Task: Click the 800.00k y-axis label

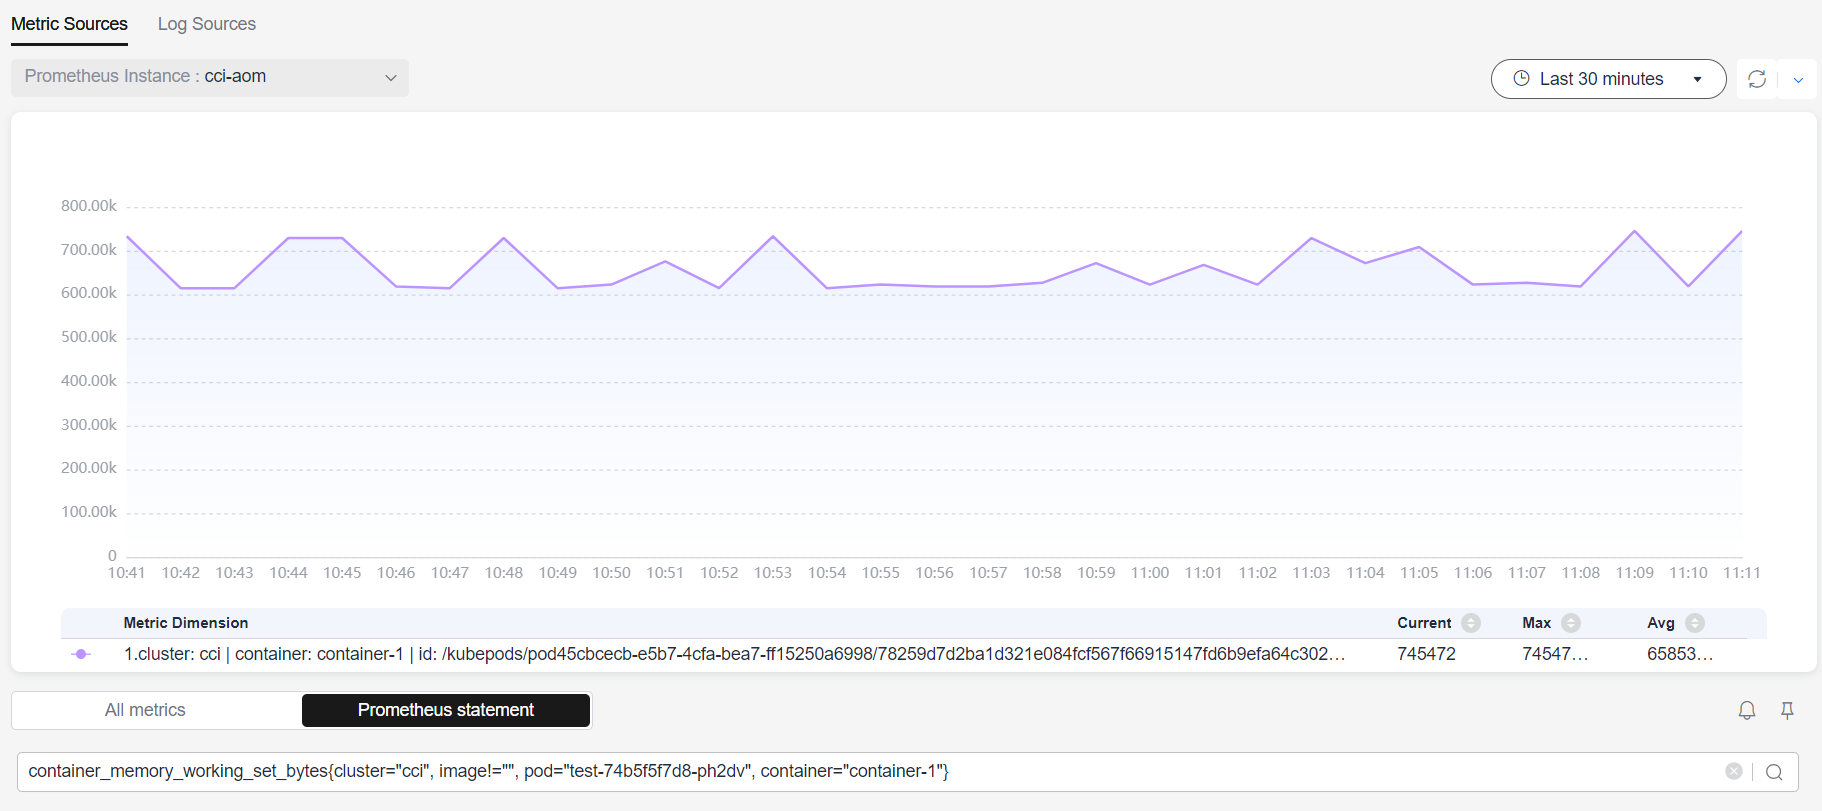Action: click(x=89, y=206)
